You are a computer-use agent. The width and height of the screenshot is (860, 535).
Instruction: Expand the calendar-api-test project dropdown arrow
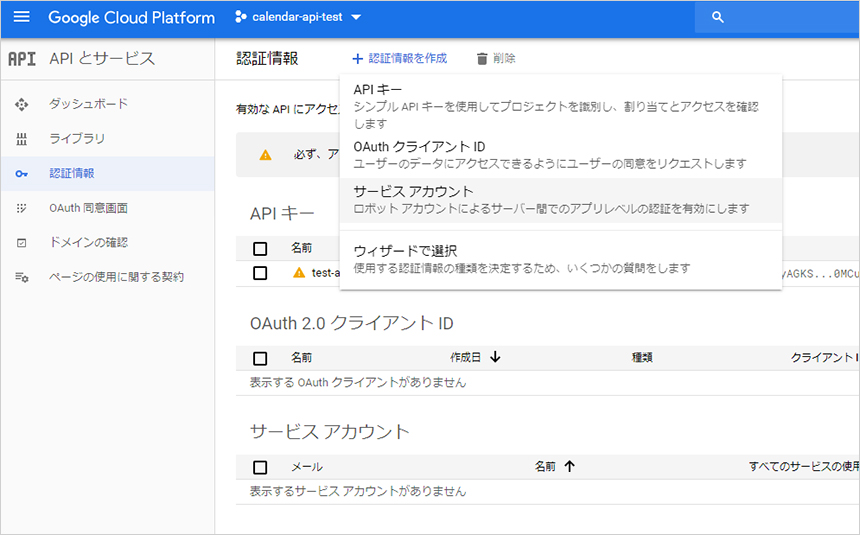(356, 18)
